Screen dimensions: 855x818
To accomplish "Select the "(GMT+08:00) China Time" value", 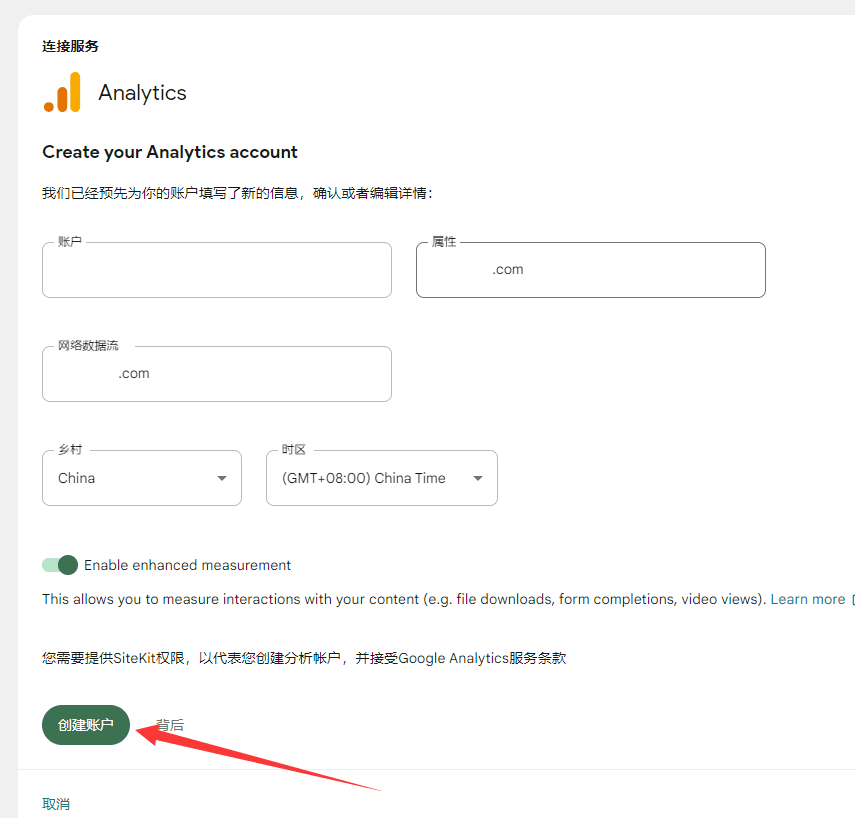I will [364, 478].
